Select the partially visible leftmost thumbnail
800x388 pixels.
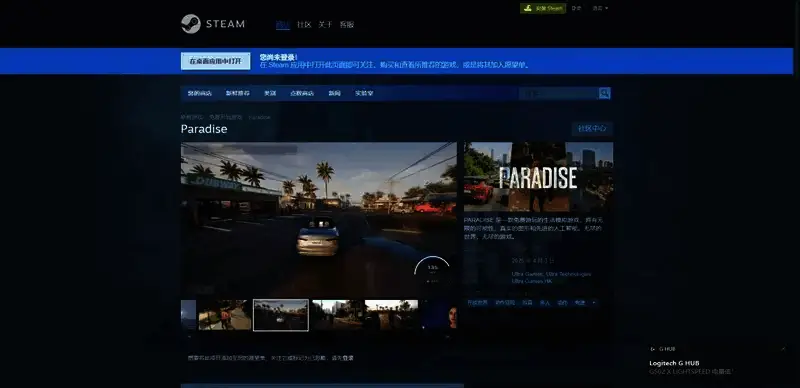click(x=188, y=315)
